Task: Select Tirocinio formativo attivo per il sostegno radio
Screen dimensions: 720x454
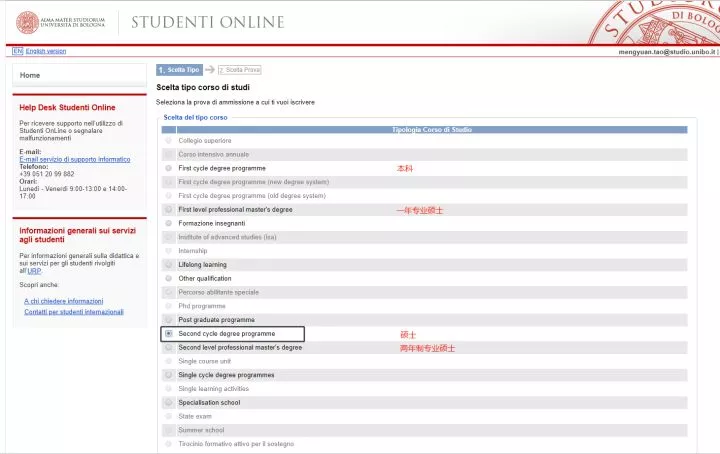Action: click(x=169, y=444)
